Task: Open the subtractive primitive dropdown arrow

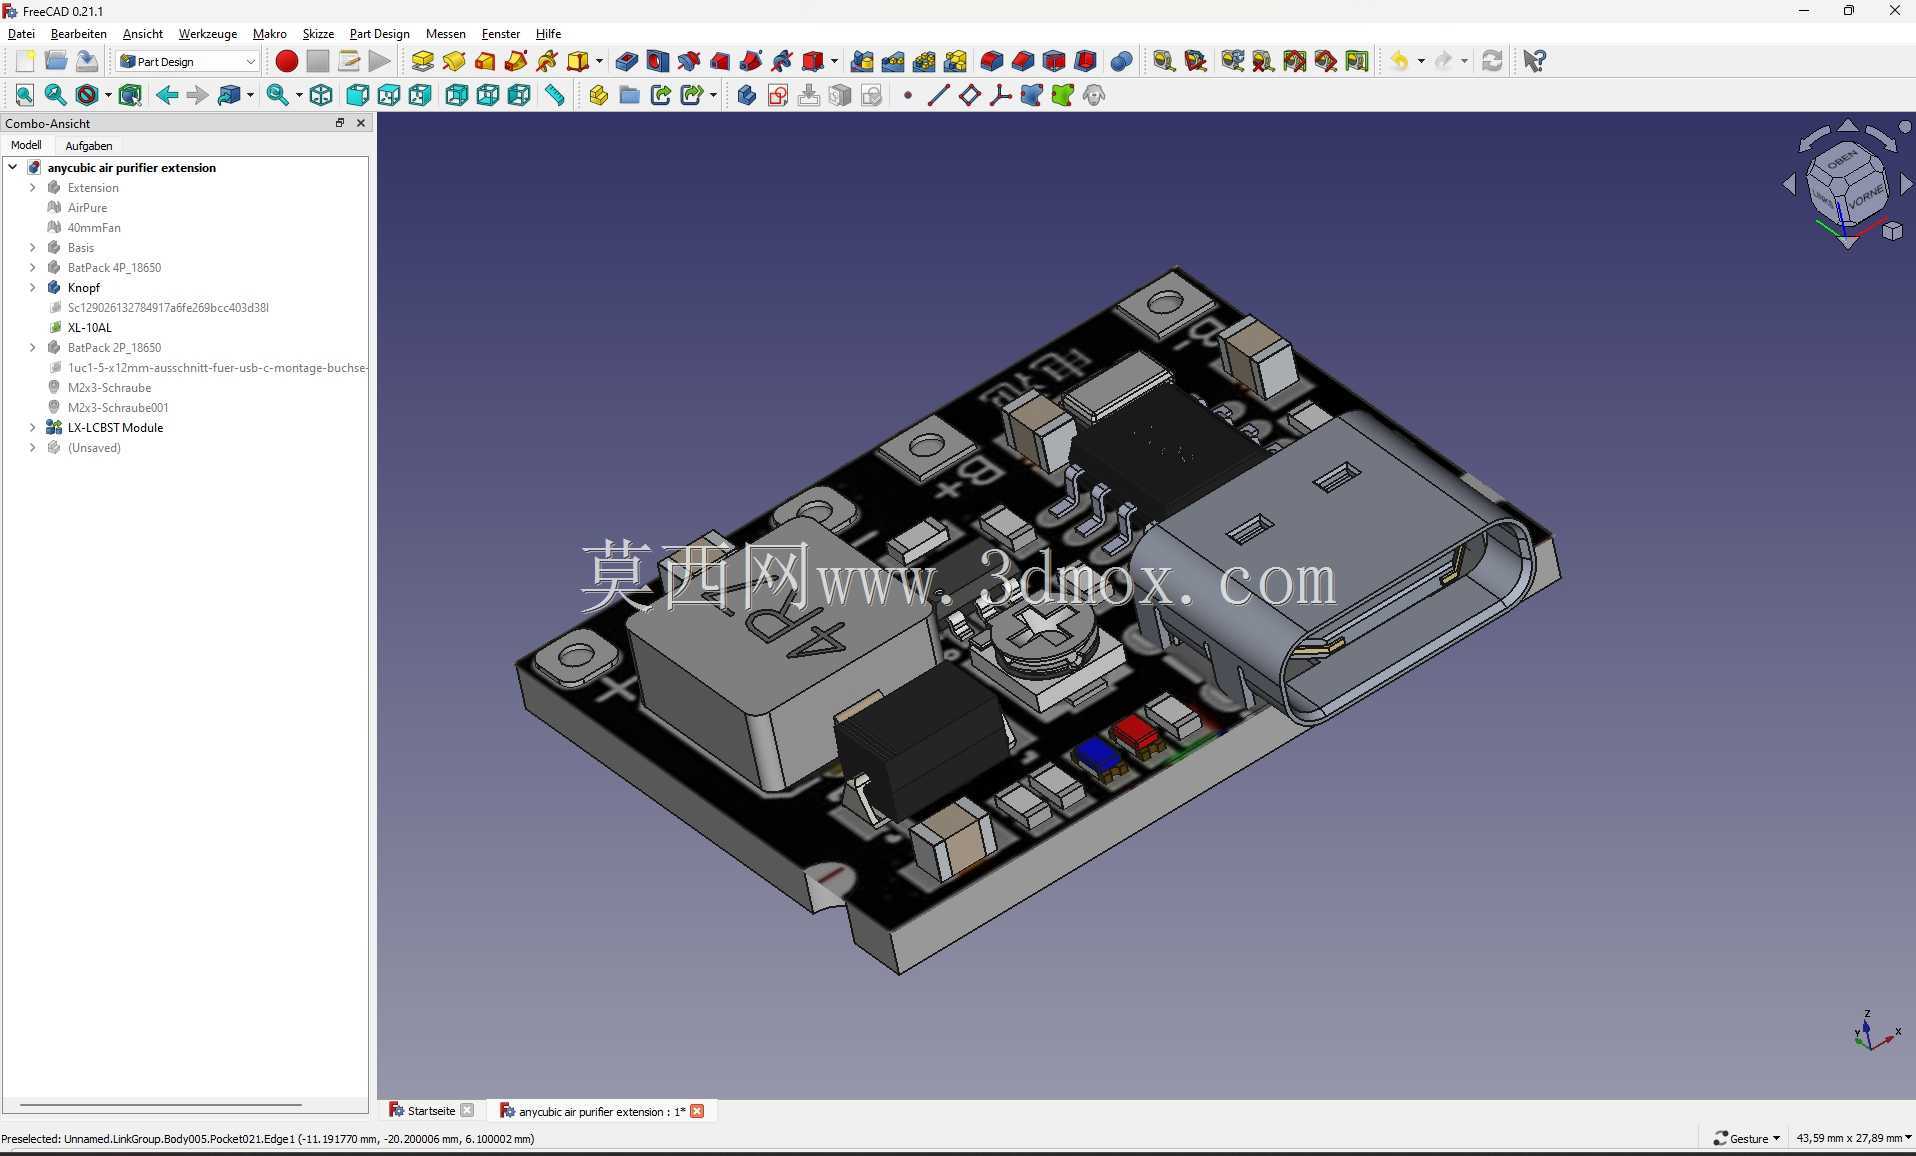Action: click(x=834, y=61)
